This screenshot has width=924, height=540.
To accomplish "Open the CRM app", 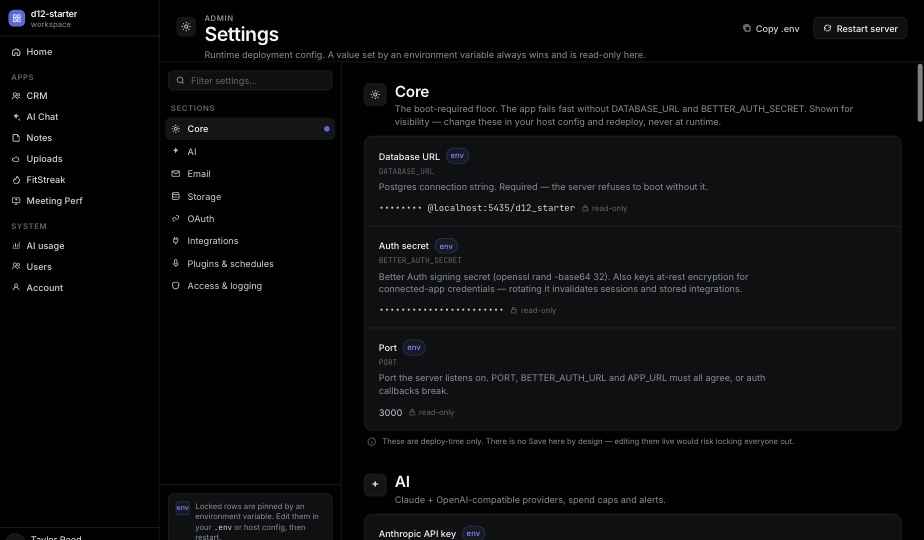I will [80, 96].
